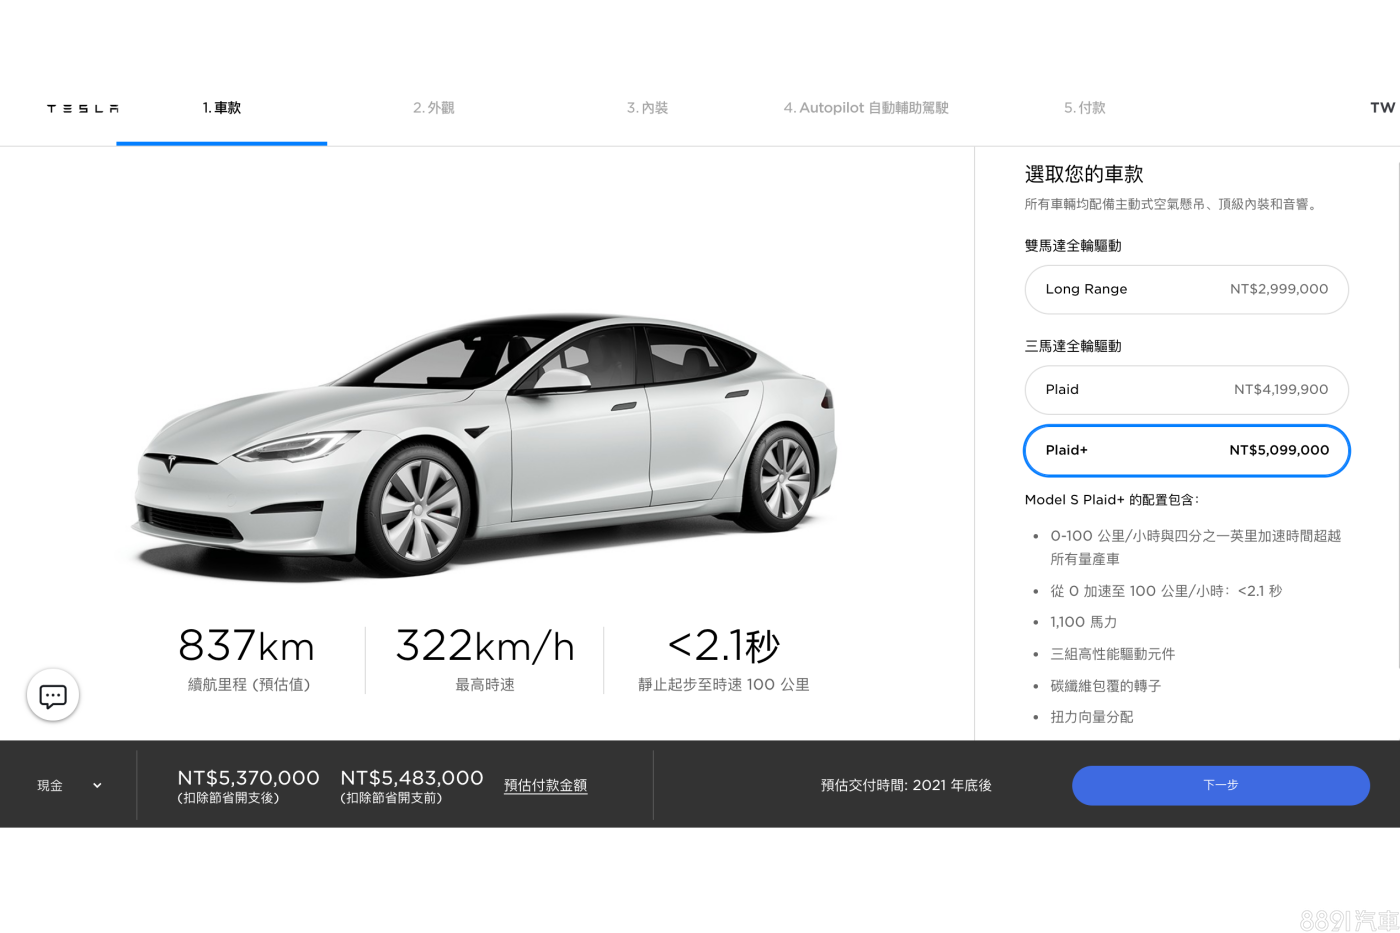1400x933 pixels.
Task: Click the NT$5,370,000 after-savings price
Action: 248,778
